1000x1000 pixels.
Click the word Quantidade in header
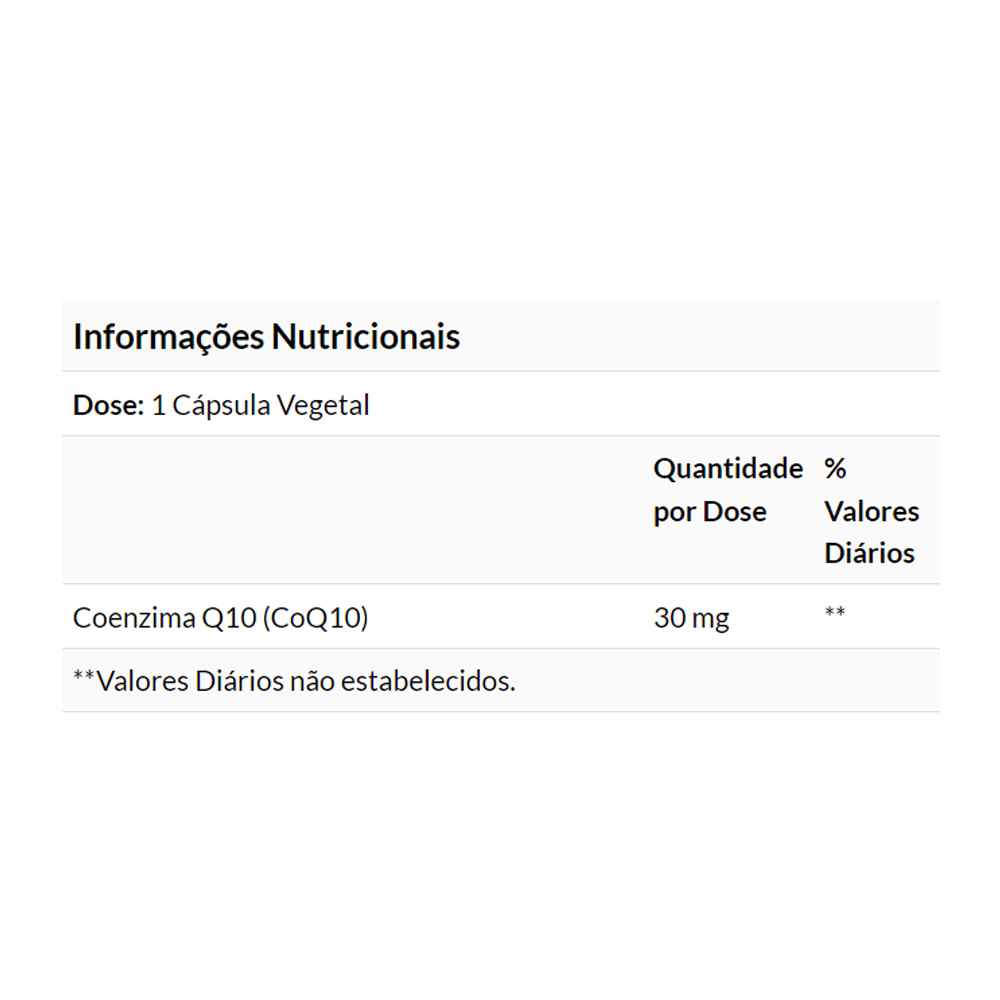[x=728, y=468]
